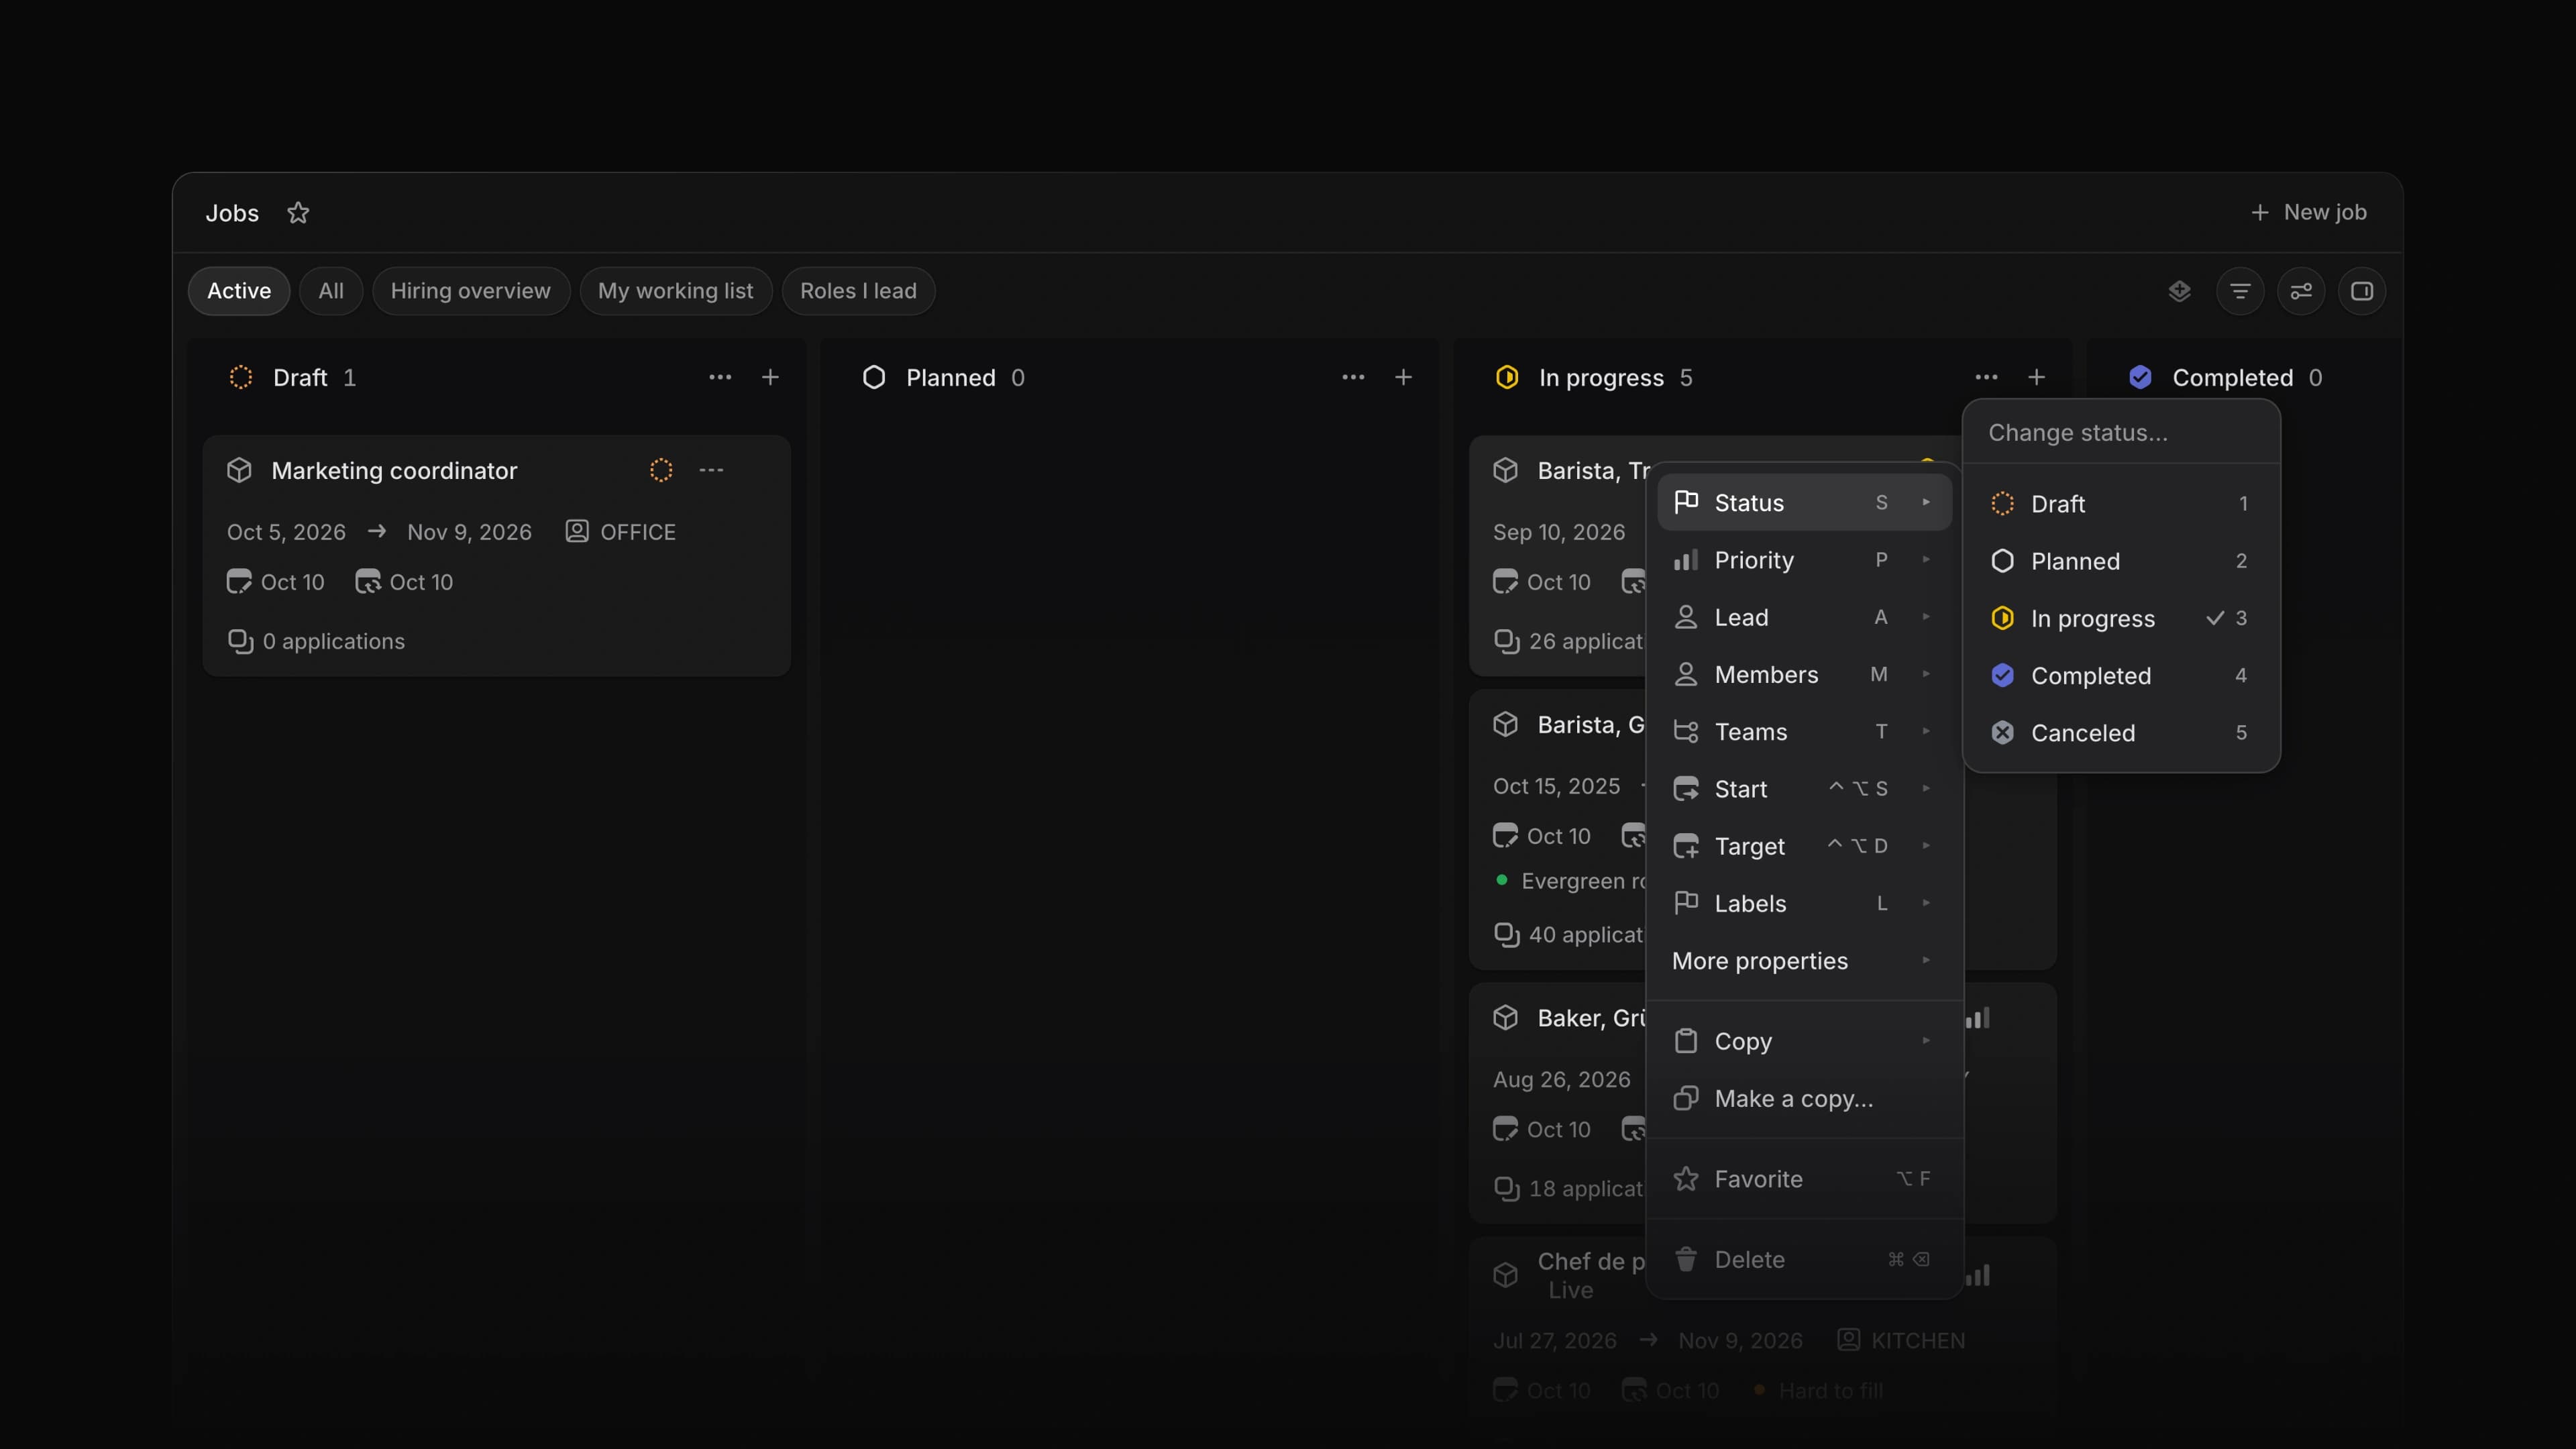
Task: Expand Lead submenu
Action: coord(1804,617)
